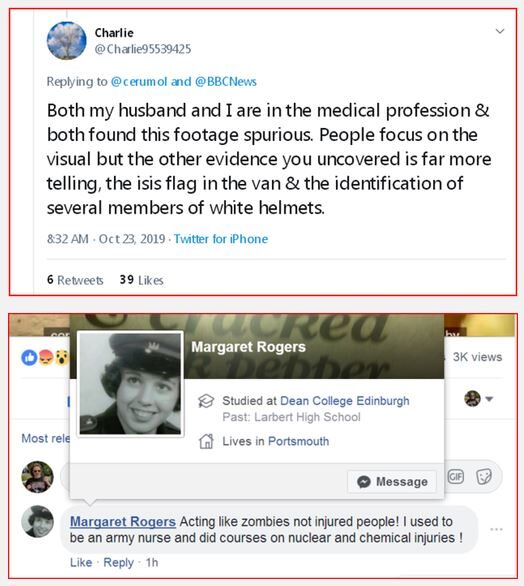Click the wow face reaction icon

pos(62,358)
